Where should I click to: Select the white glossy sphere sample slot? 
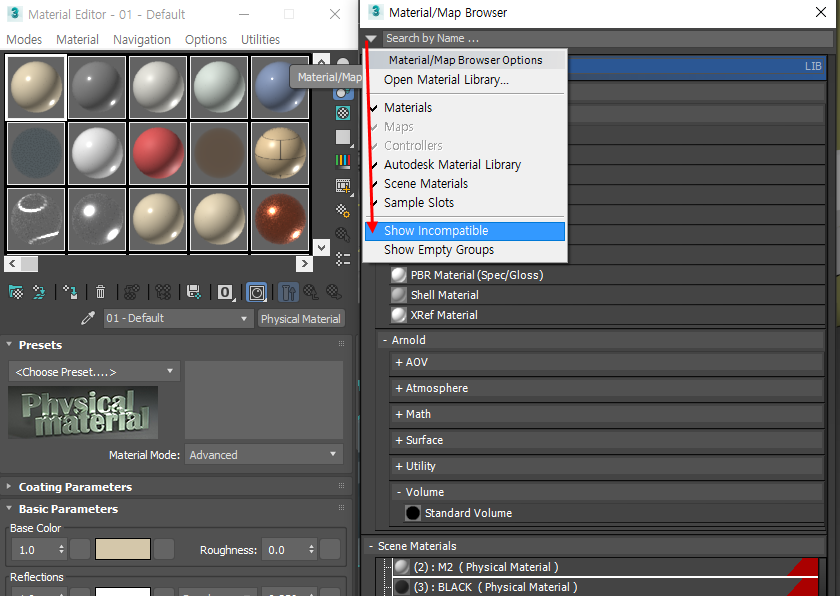coord(97,153)
